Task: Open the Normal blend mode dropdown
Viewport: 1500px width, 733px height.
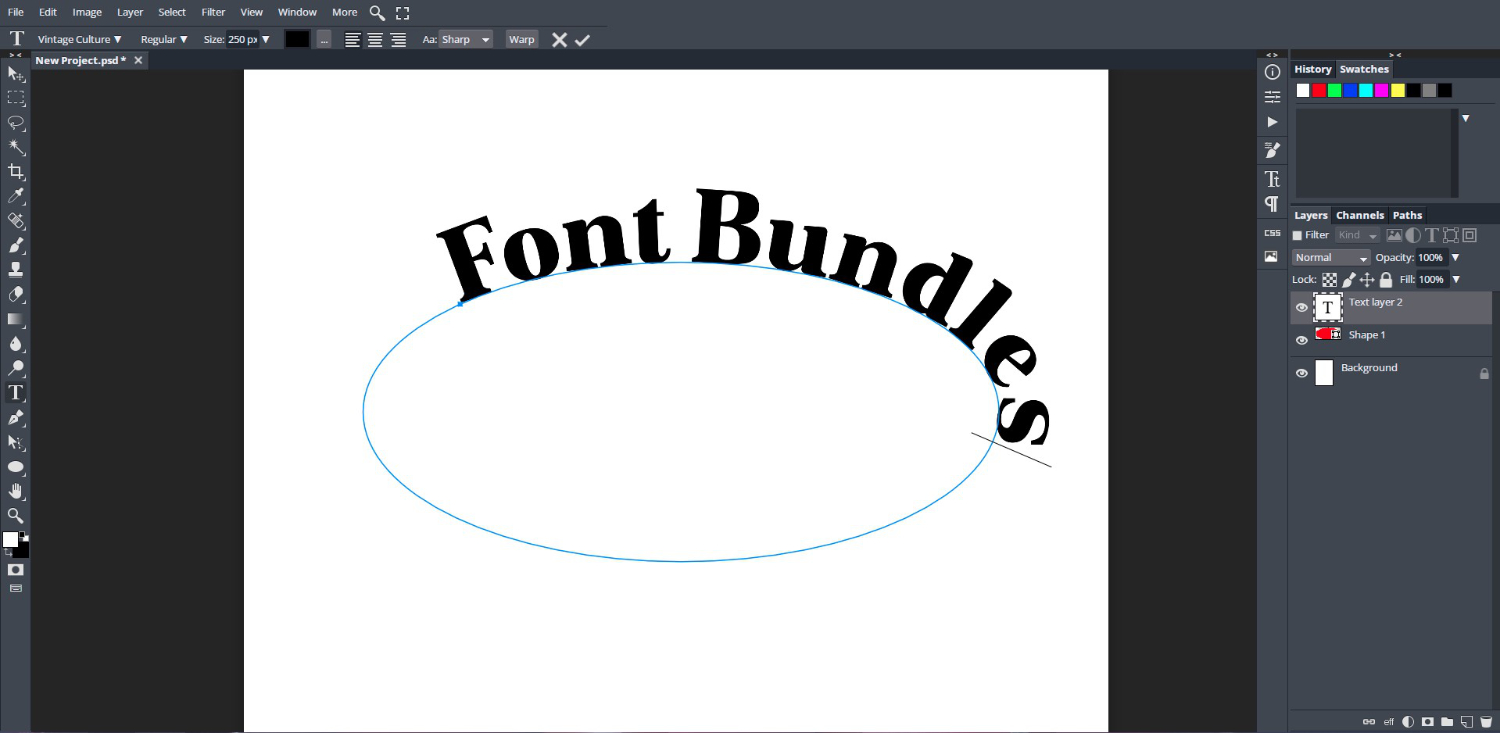Action: pyautogui.click(x=1331, y=258)
